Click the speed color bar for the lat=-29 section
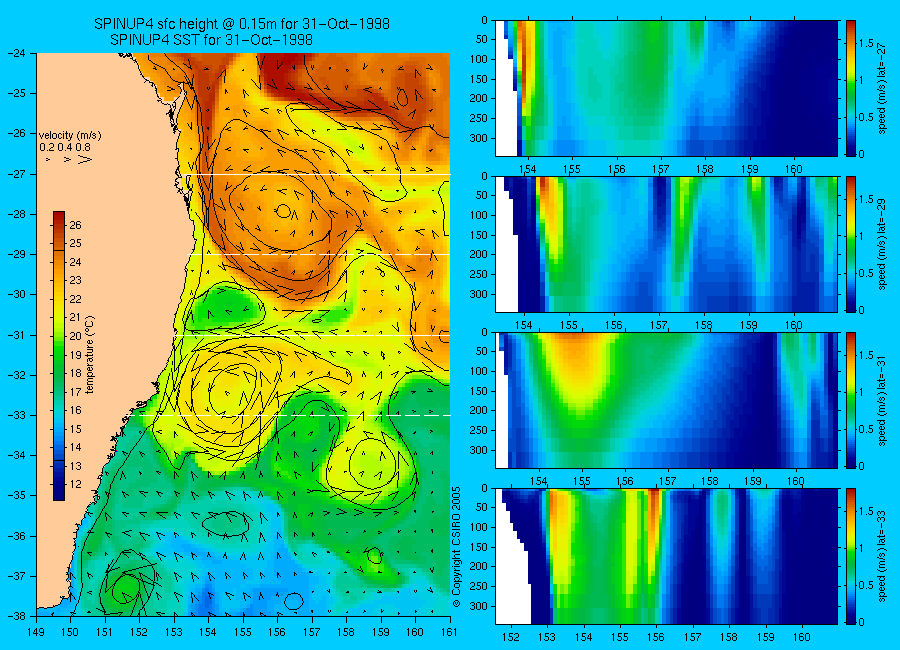This screenshot has width=900, height=650. click(851, 244)
